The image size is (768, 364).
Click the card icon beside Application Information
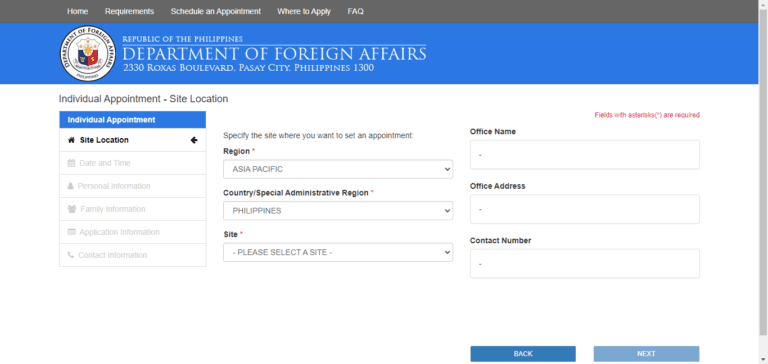point(72,232)
